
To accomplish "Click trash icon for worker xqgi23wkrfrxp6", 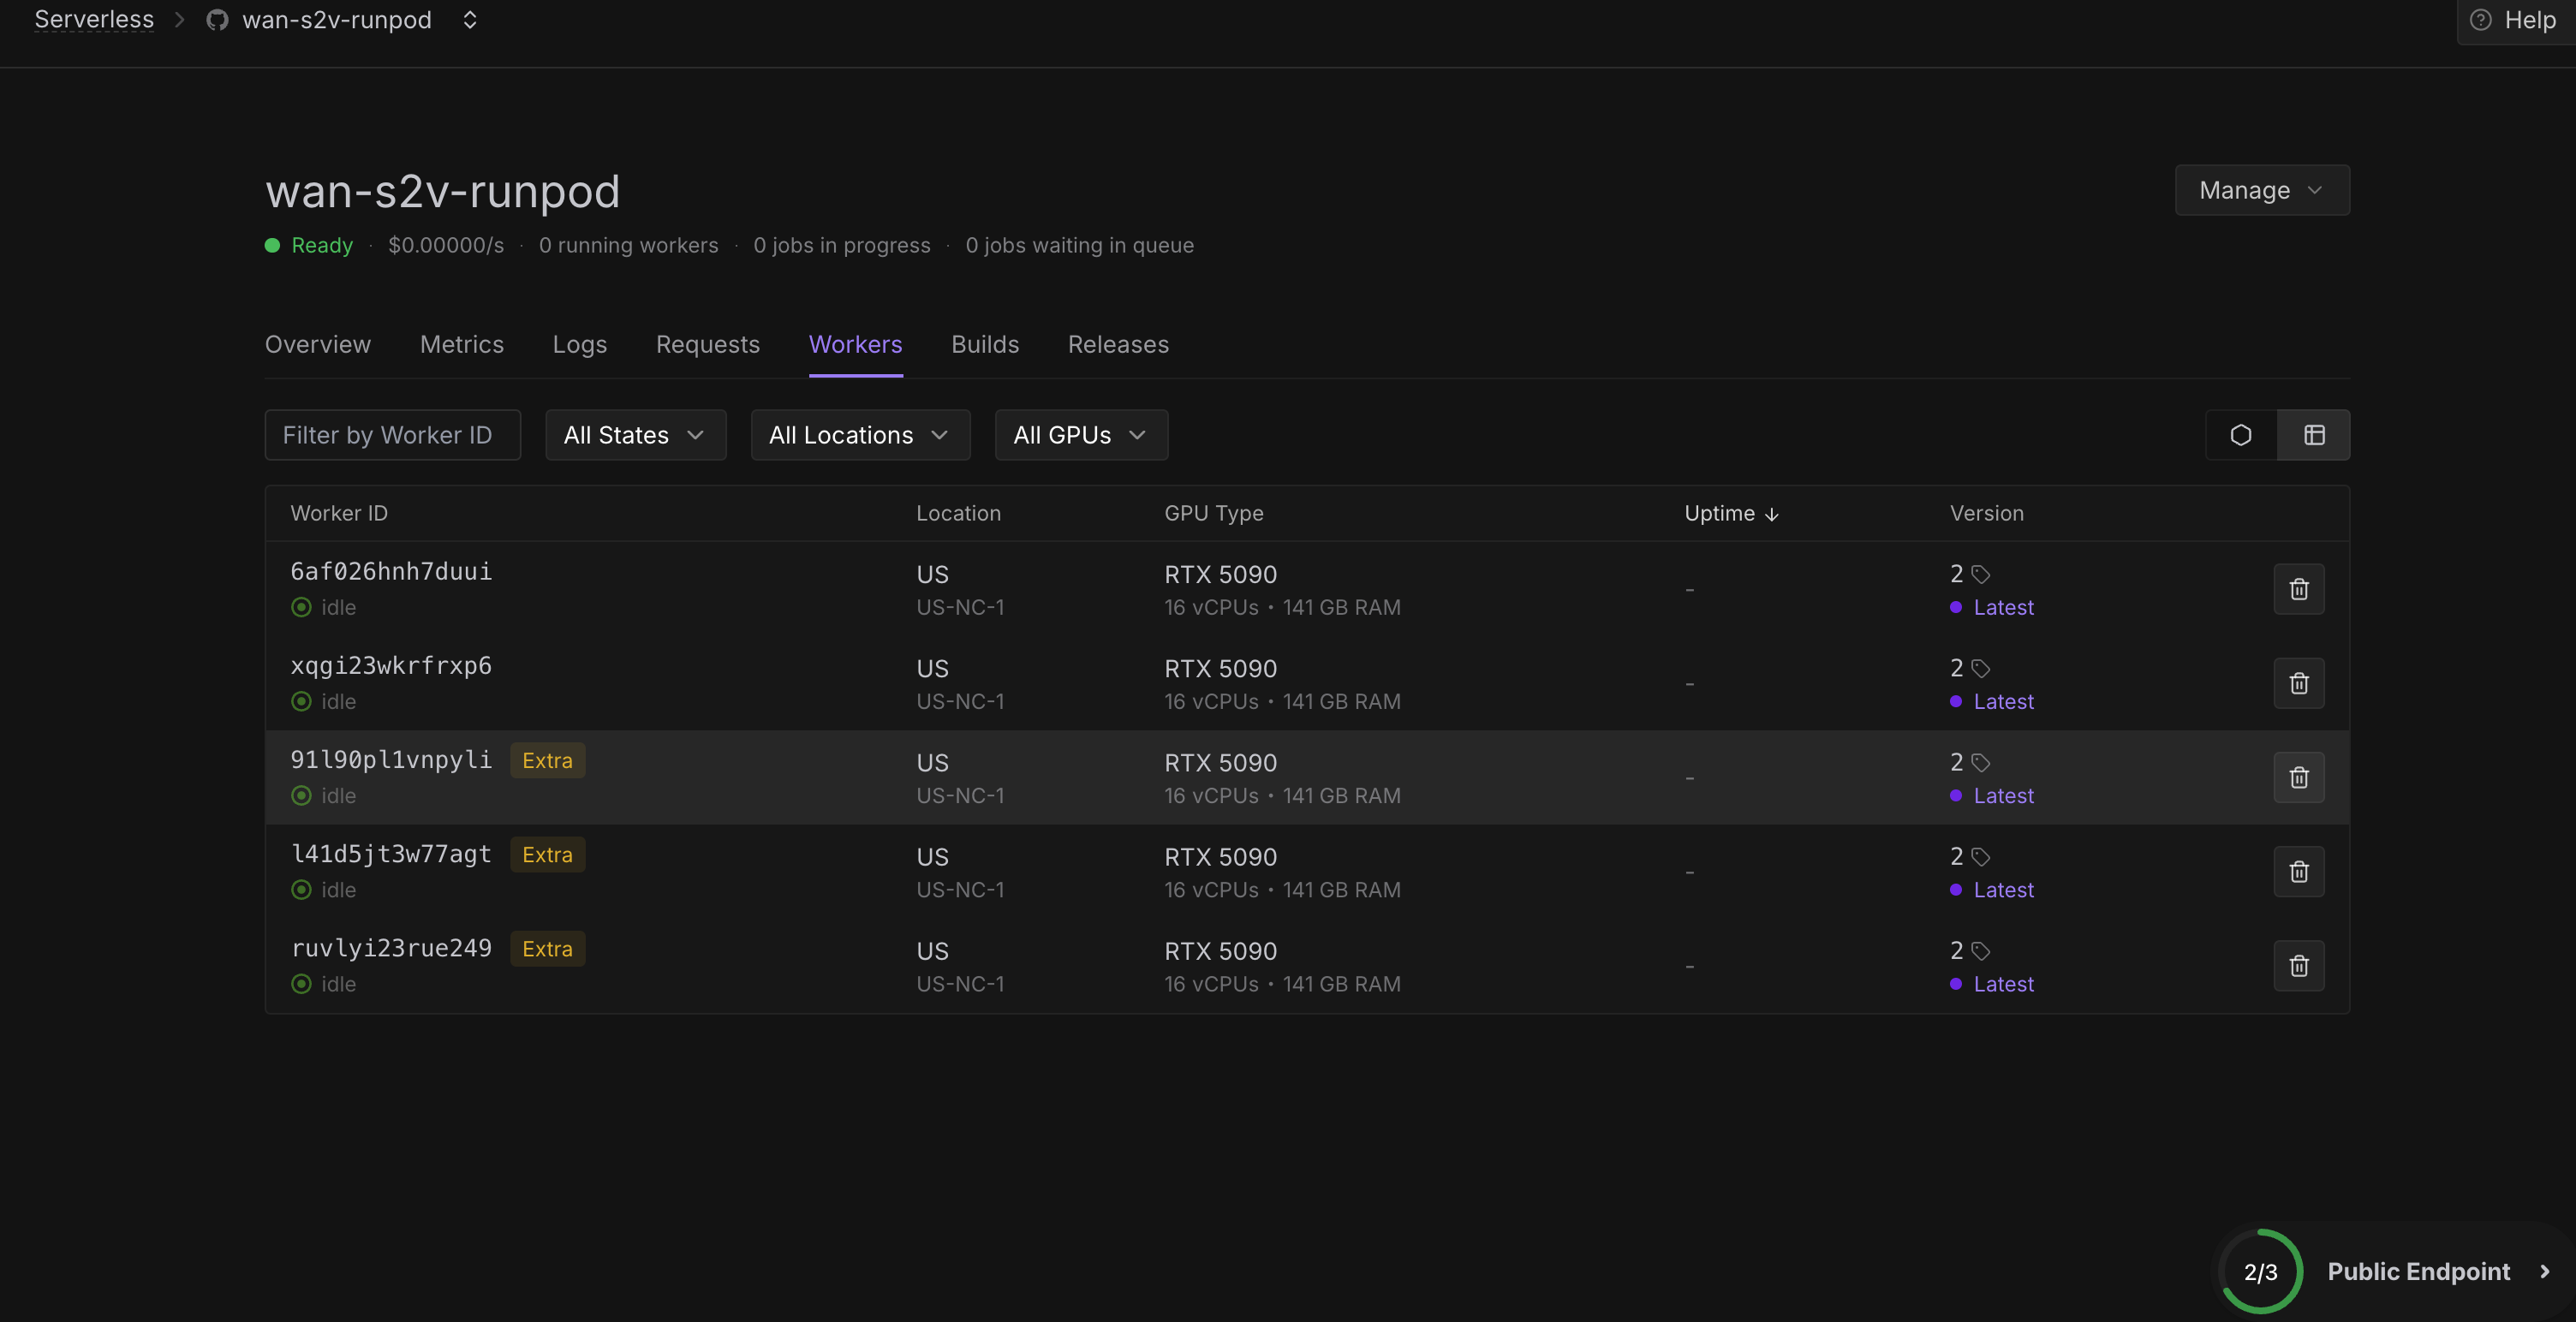I will (2298, 683).
